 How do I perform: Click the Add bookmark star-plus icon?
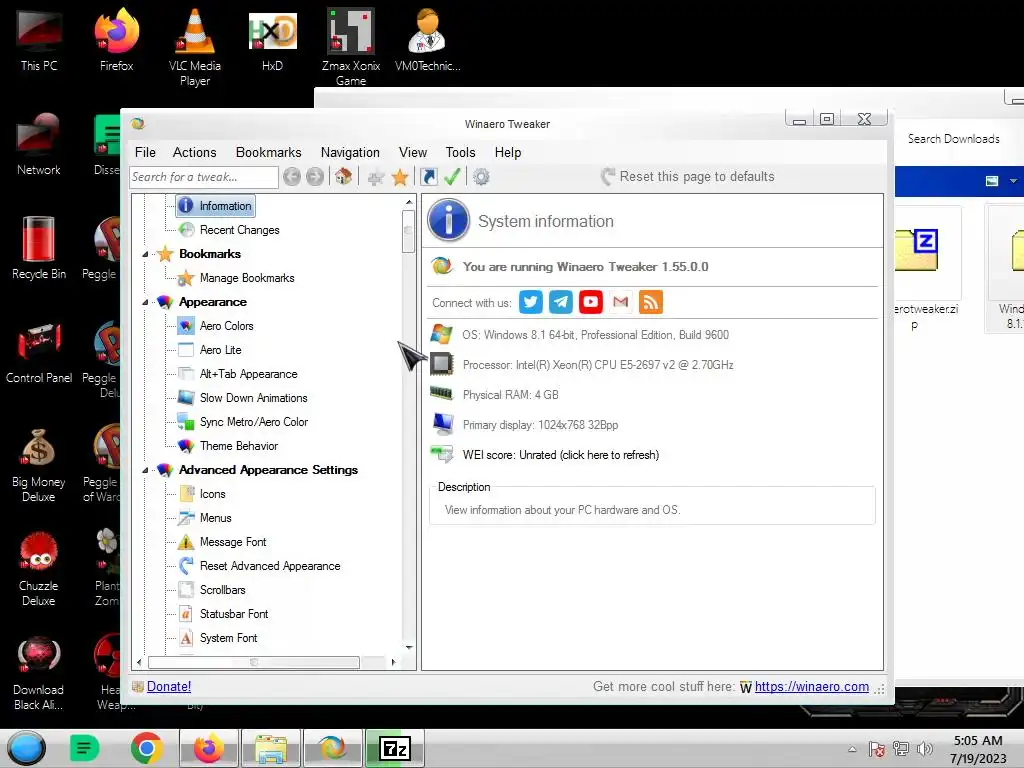[x=376, y=177]
